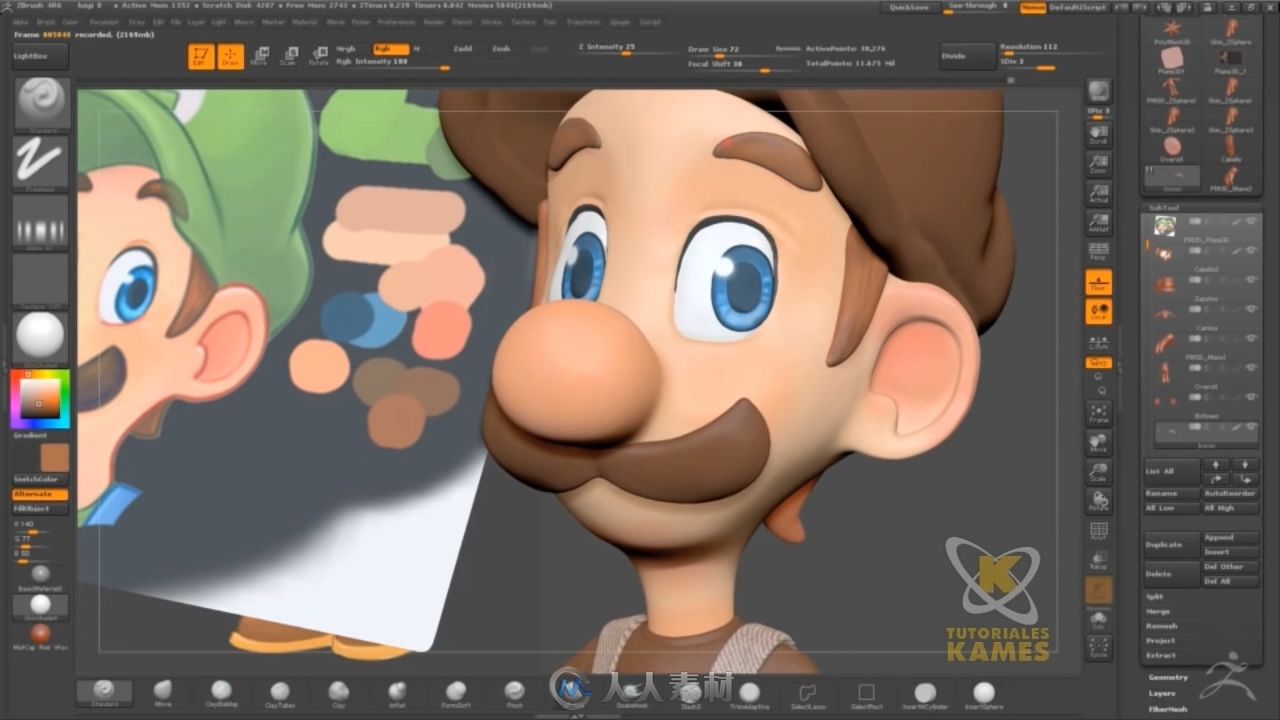Click the Rename subtool button
The height and width of the screenshot is (720, 1280).
click(x=1171, y=494)
